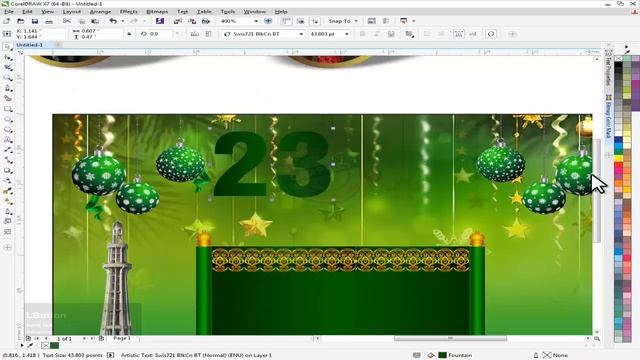Viewport: 640px width, 360px height.
Task: Select the Artistic Media tool
Action: [x=7, y=98]
